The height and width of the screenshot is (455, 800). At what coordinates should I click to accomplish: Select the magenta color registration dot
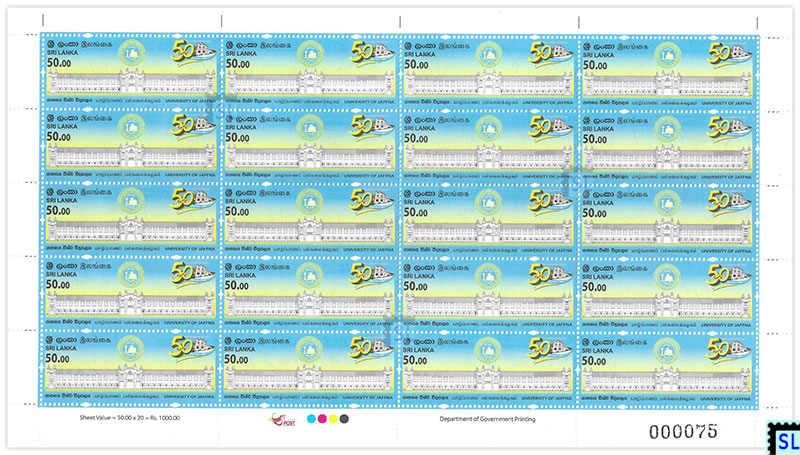[321, 420]
